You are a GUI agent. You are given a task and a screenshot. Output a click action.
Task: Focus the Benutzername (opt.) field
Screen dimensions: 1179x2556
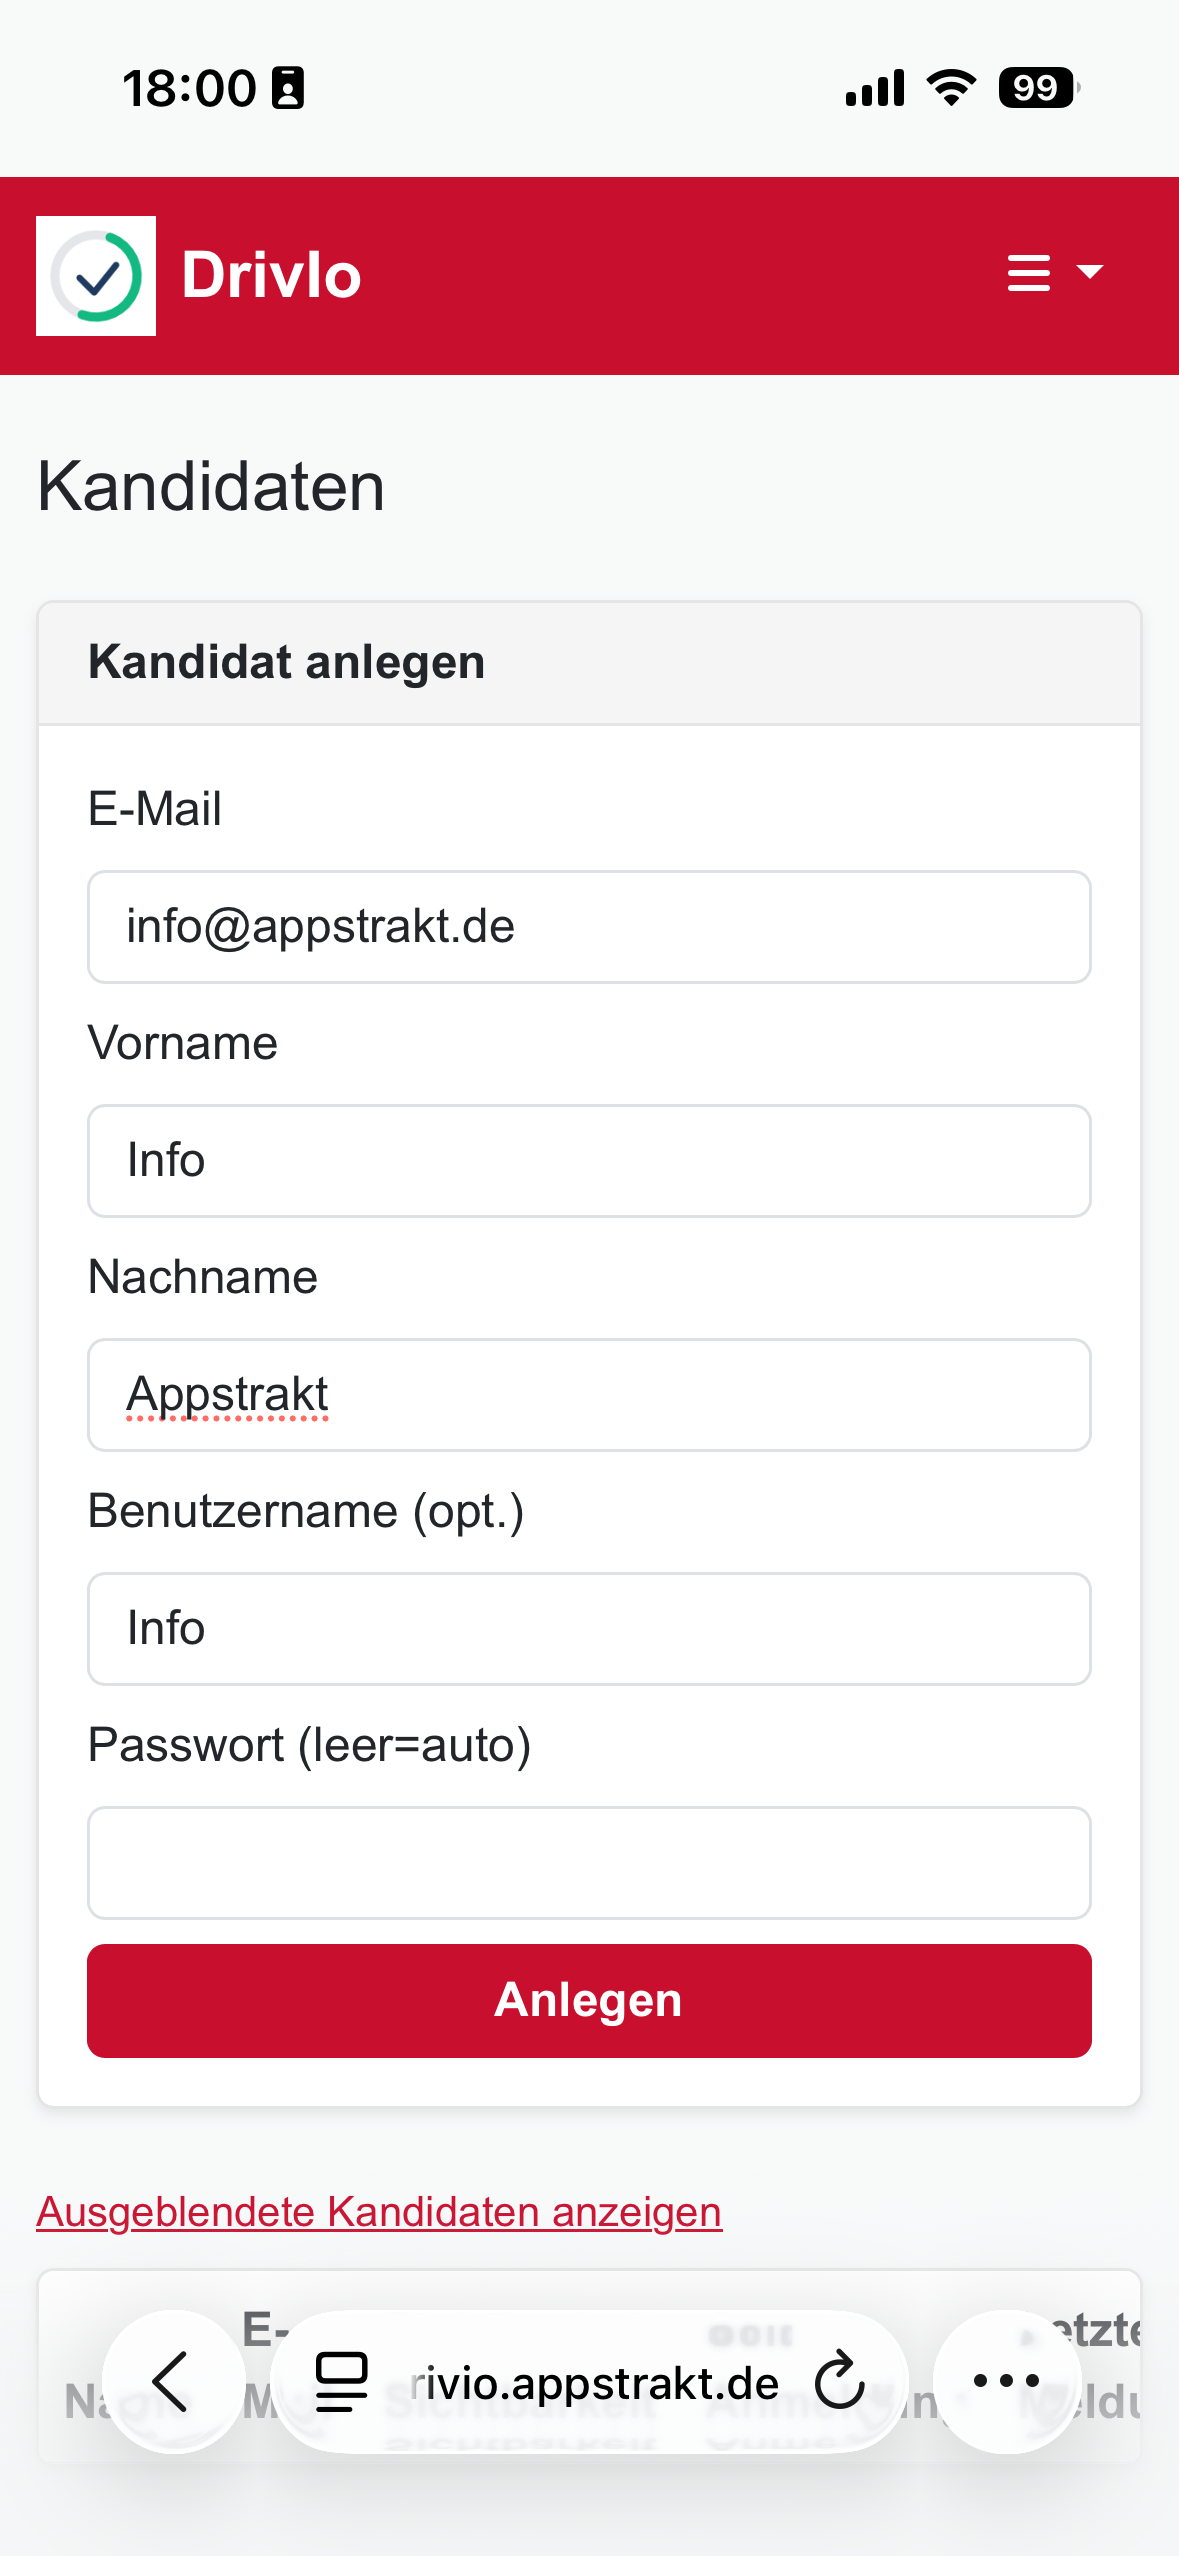(x=589, y=1629)
